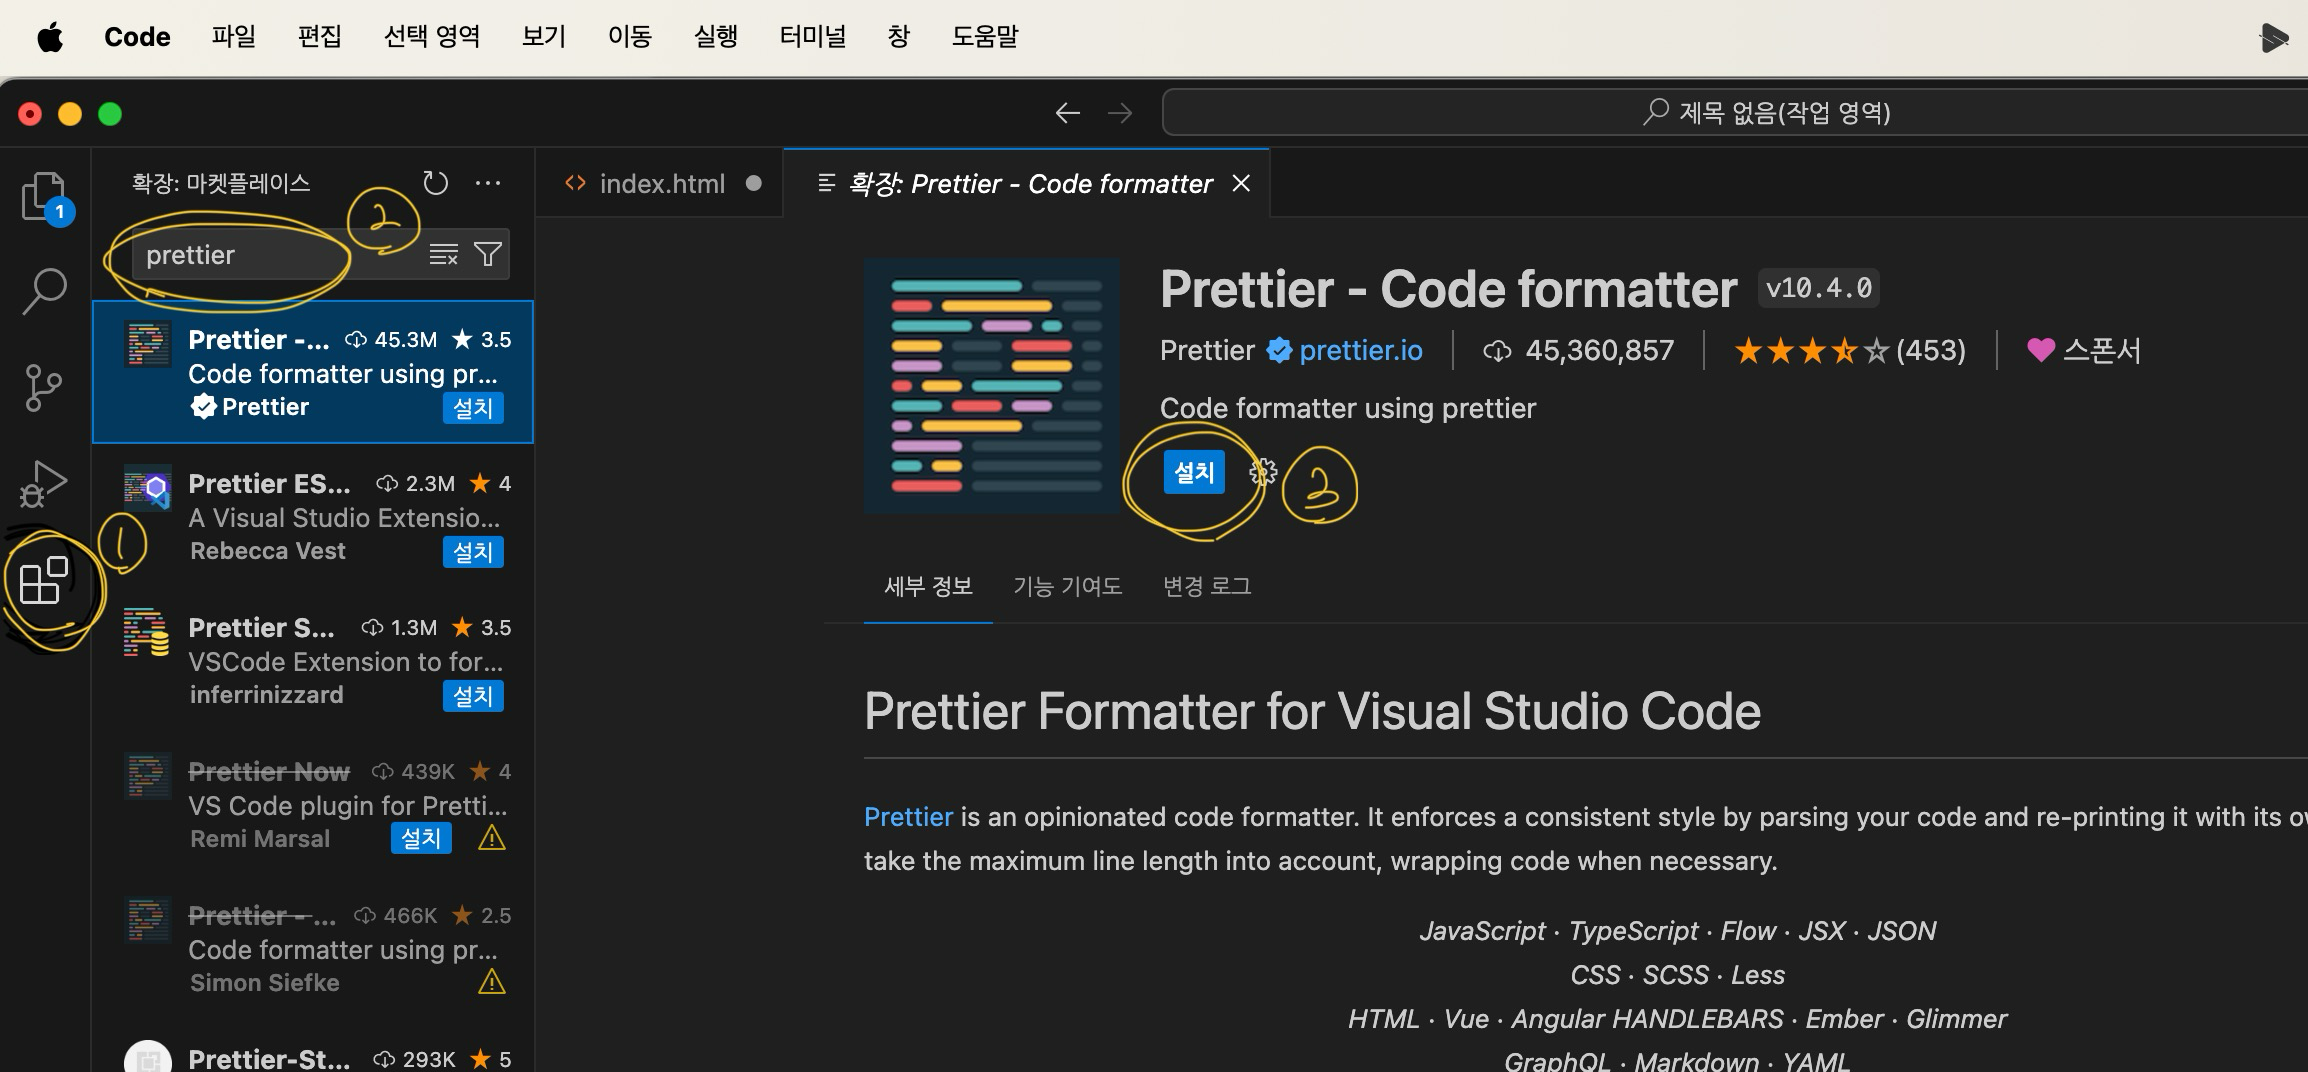
Task: Click the Prettier extension logo image
Action: click(x=992, y=386)
